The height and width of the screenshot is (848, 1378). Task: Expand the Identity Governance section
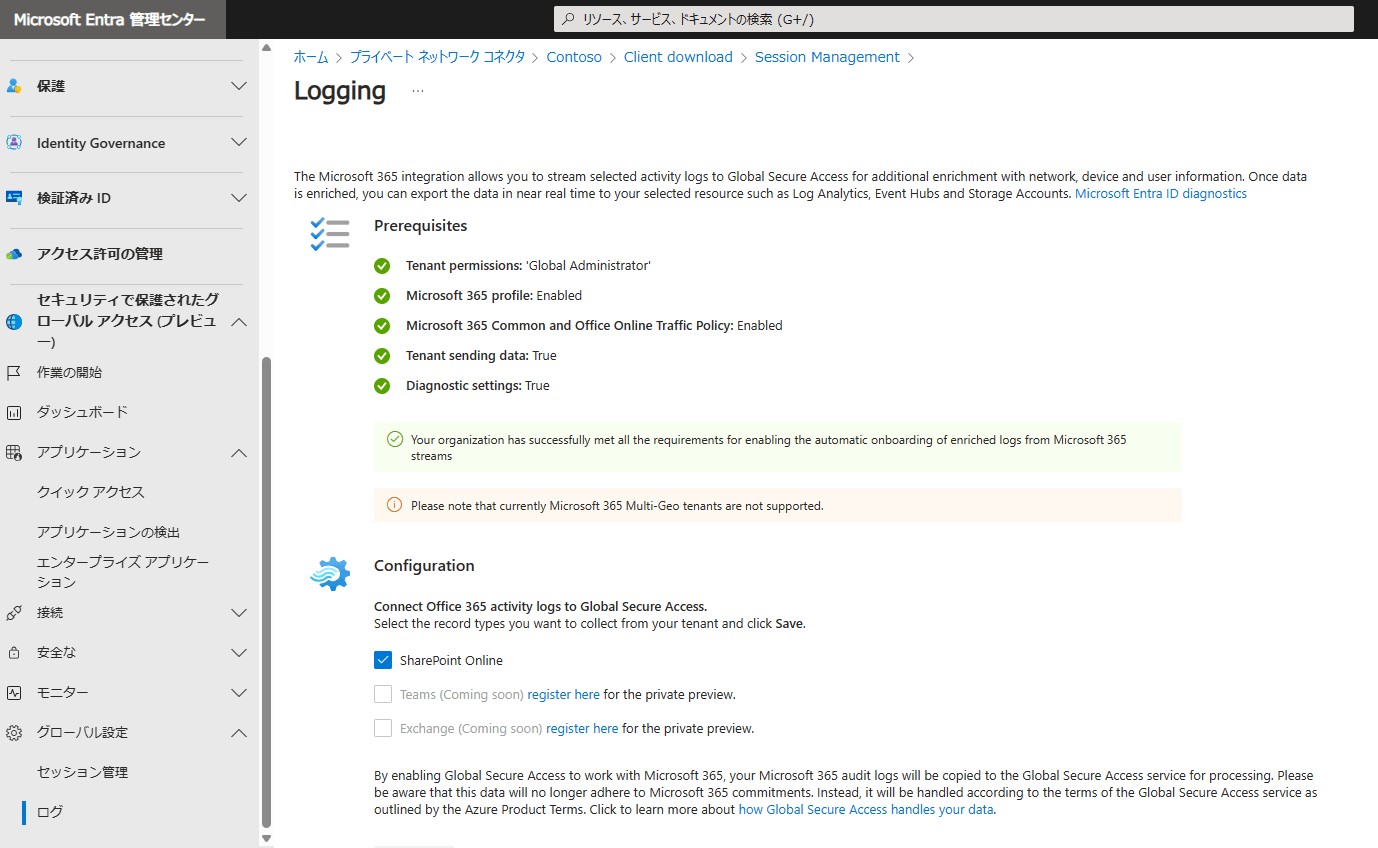(x=239, y=143)
